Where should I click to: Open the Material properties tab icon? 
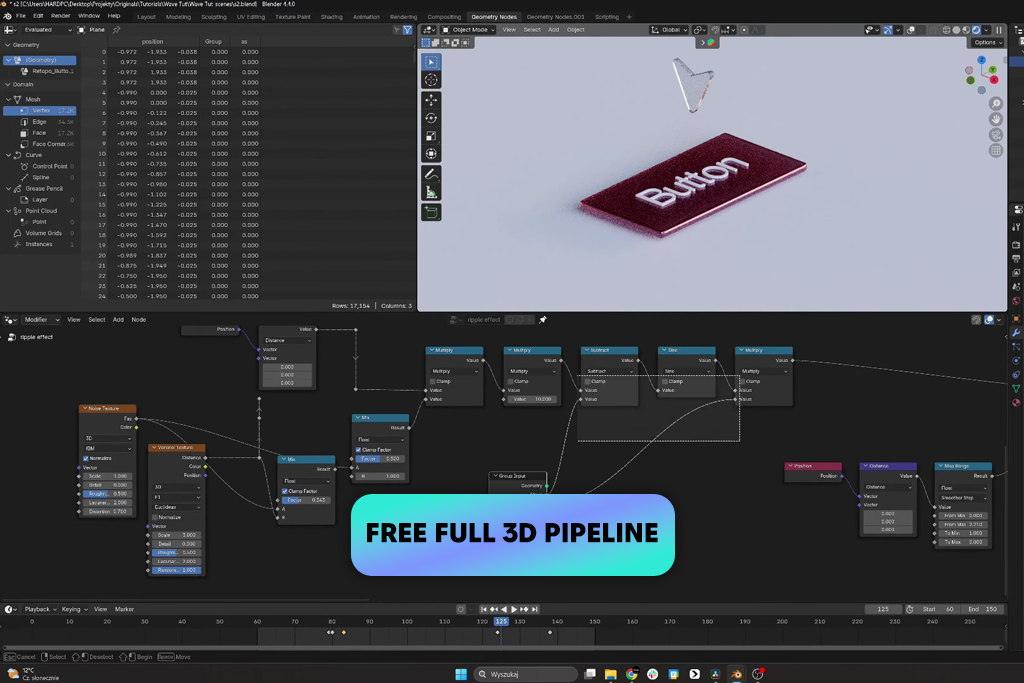tap(1016, 403)
